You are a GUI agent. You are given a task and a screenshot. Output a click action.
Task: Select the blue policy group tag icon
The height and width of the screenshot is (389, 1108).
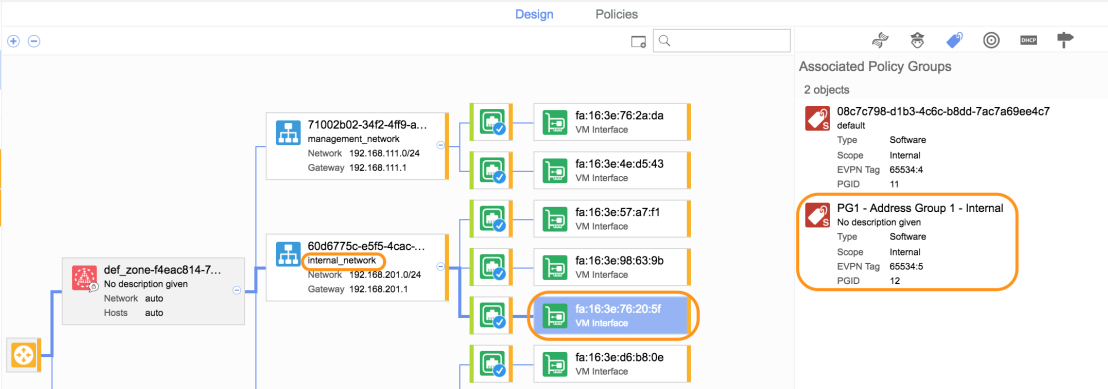[x=955, y=40]
